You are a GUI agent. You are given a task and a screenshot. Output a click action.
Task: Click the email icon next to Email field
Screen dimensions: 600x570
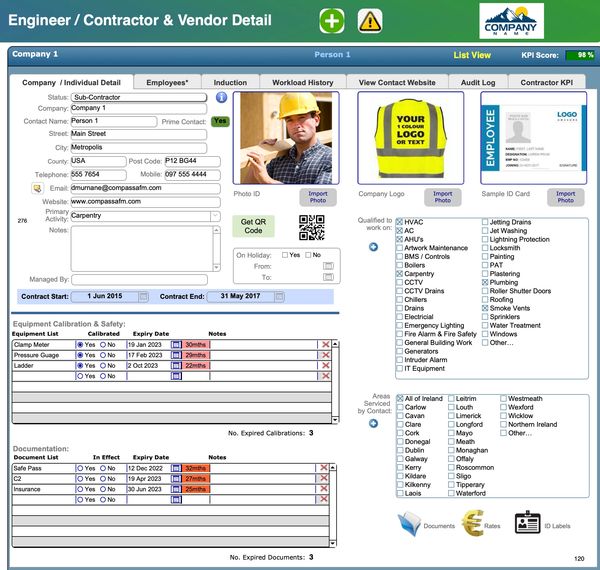pyautogui.click(x=37, y=187)
